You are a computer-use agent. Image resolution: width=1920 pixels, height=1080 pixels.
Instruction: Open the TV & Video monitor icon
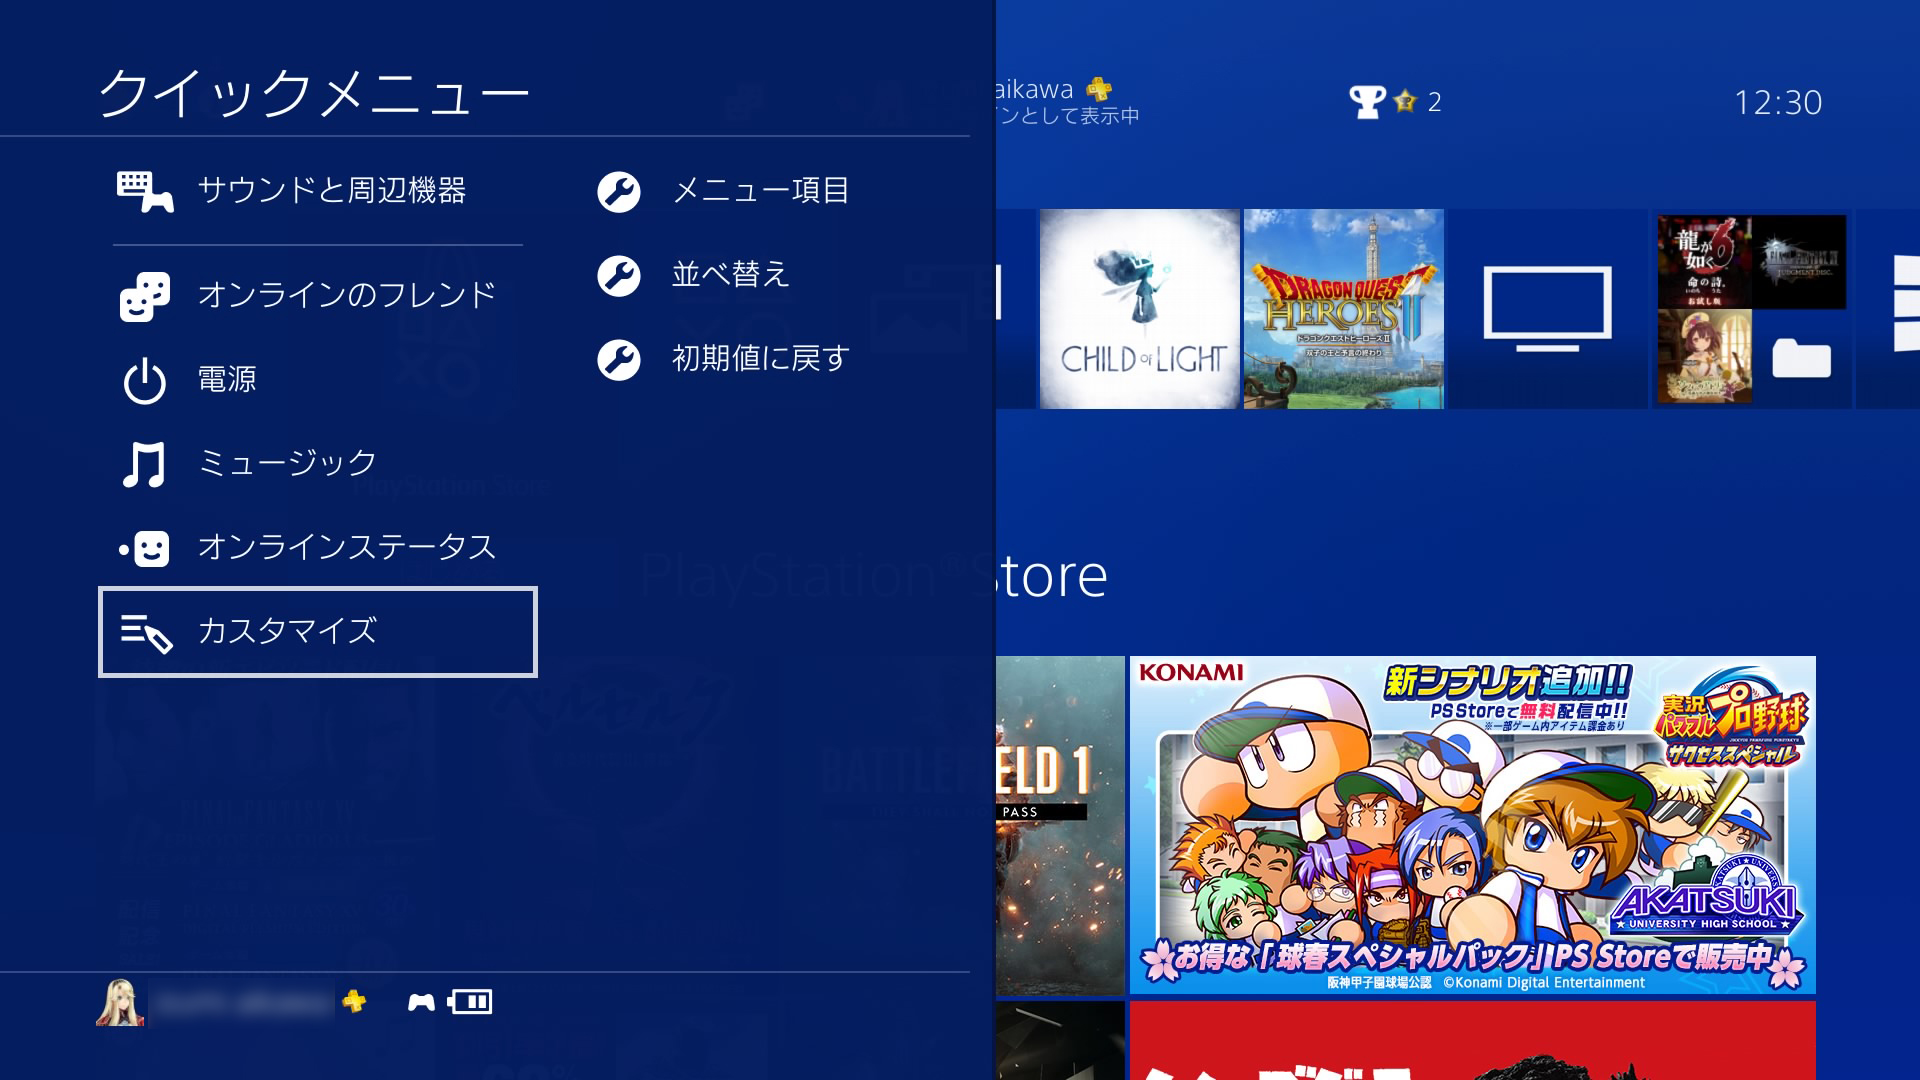click(1547, 308)
